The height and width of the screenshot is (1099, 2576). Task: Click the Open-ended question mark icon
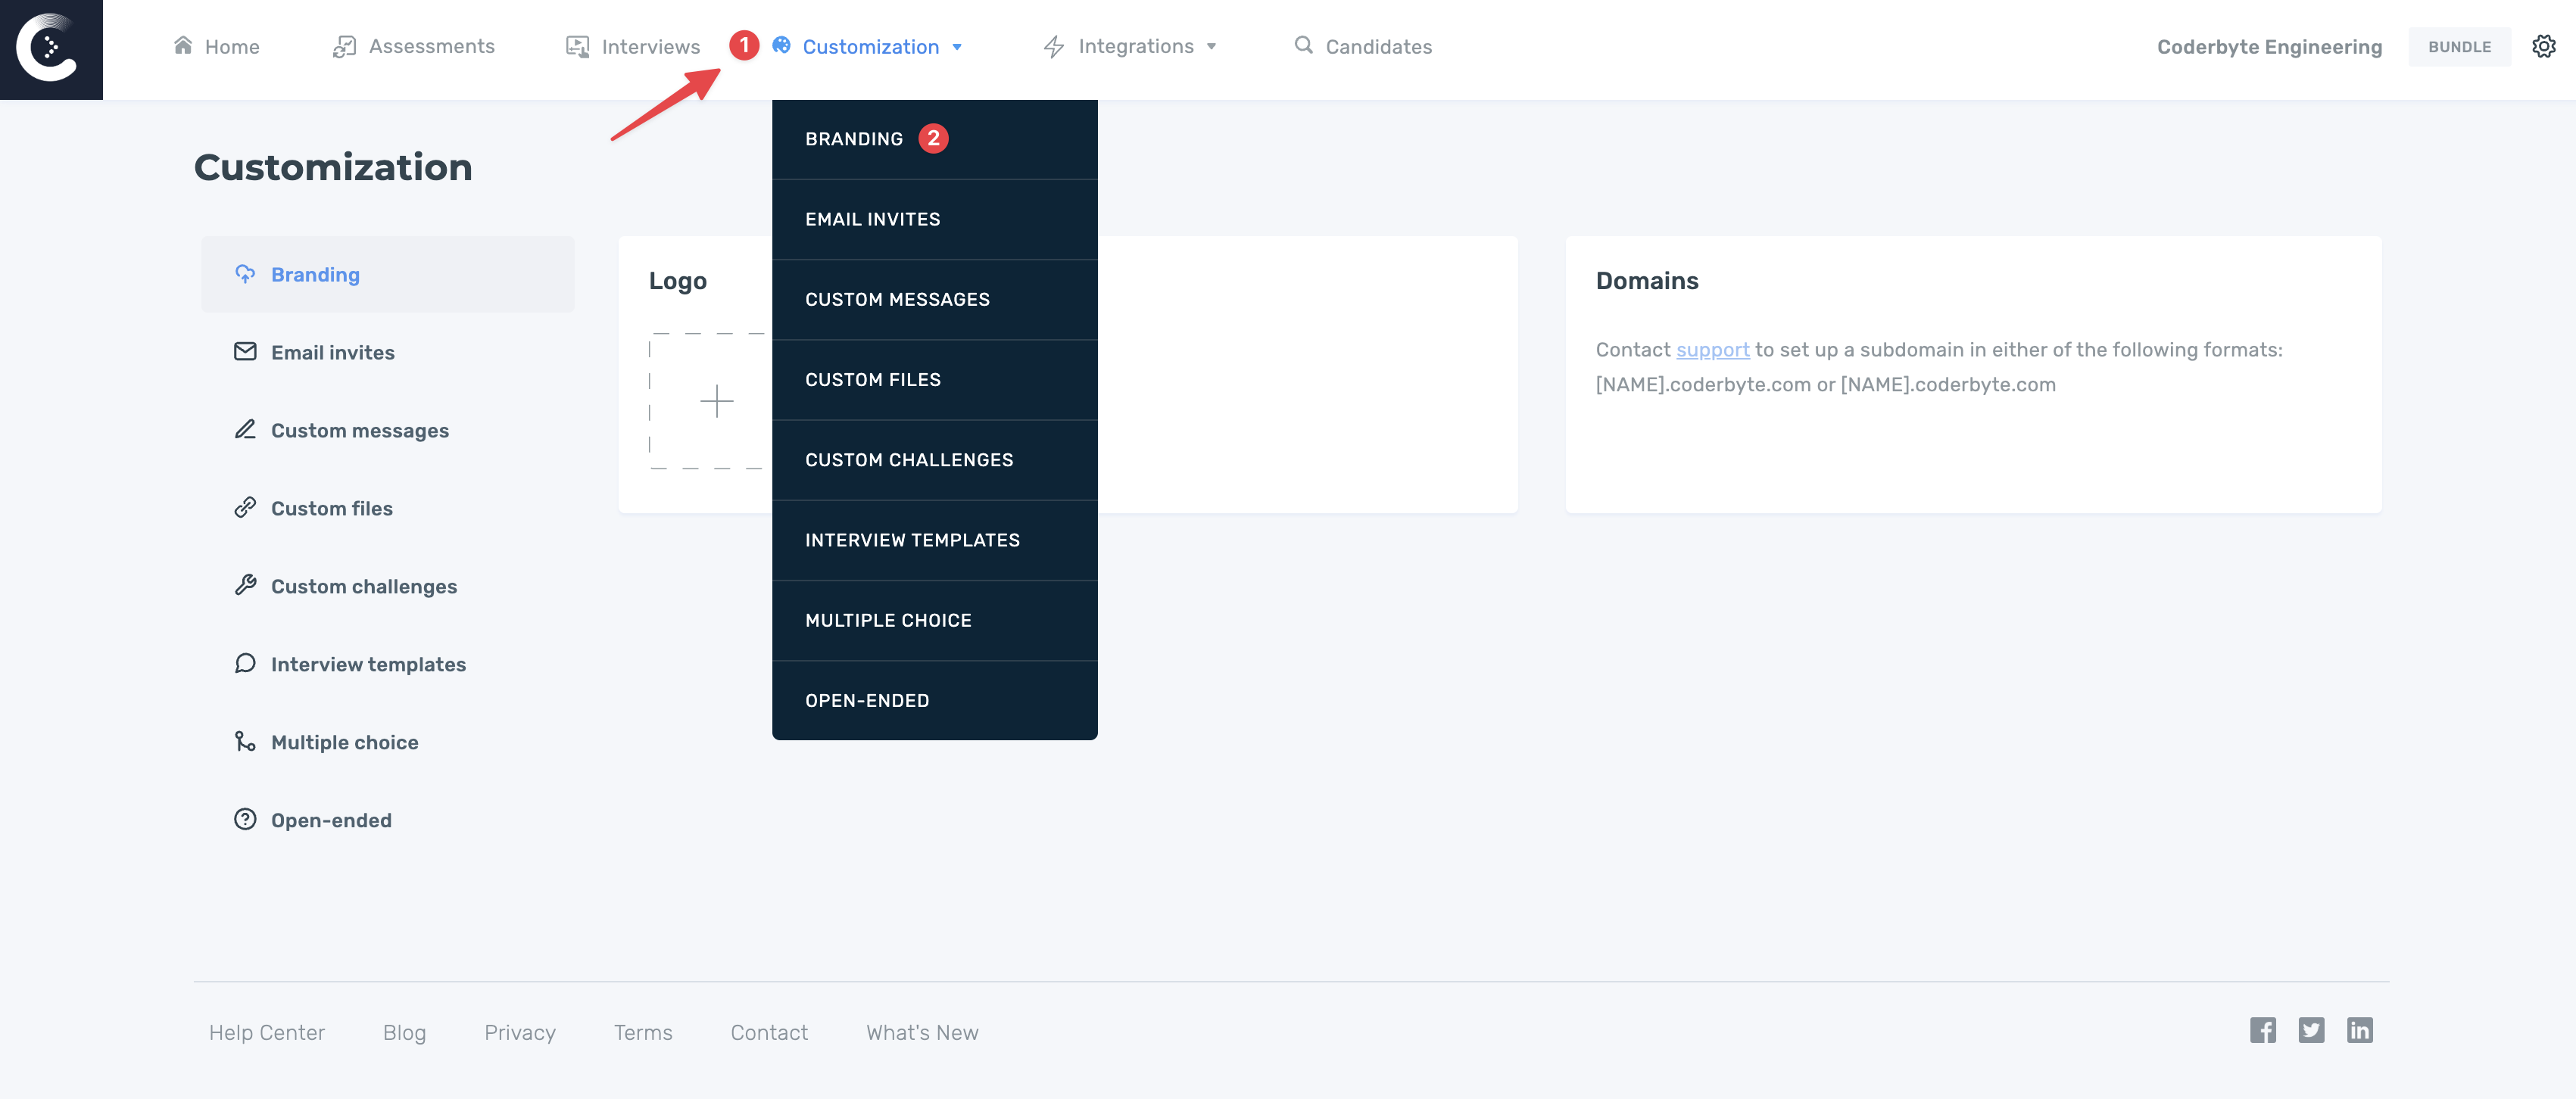245,819
